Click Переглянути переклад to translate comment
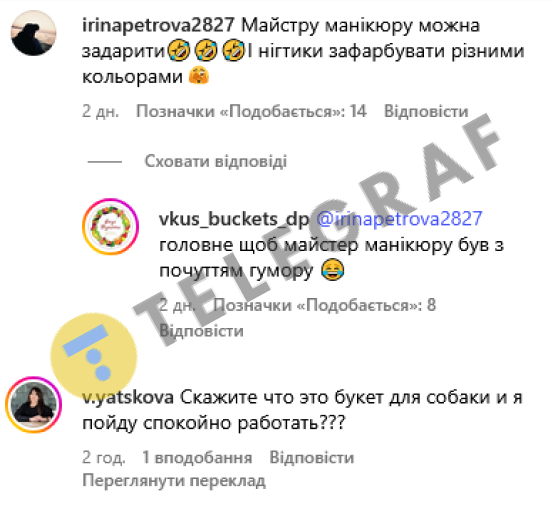This screenshot has height=510, width=554. pos(174,481)
